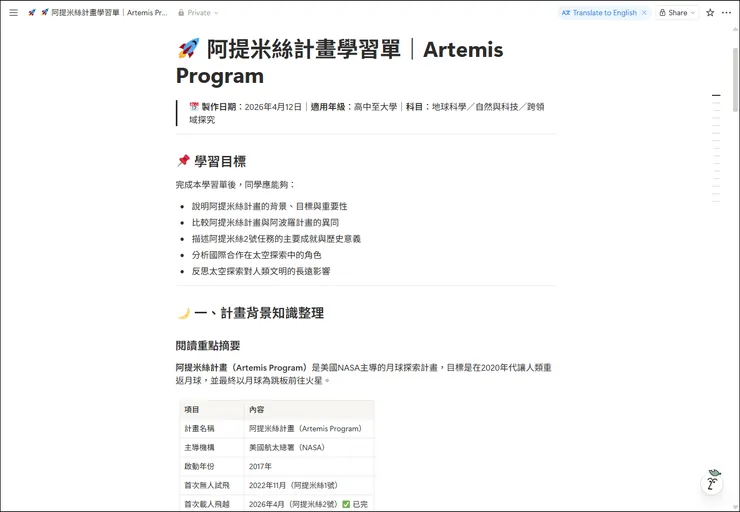Viewport: 740px width, 512px height.
Task: Click bullet 說明阿提米絲計畫的背景、目標與重要性
Action: (x=269, y=206)
